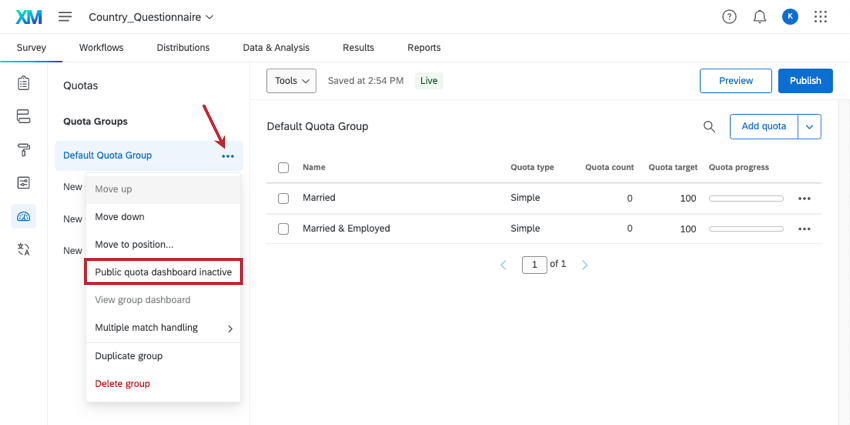Open Look and Feel paint roller icon
Viewport: 850px width, 425px height.
pos(23,149)
